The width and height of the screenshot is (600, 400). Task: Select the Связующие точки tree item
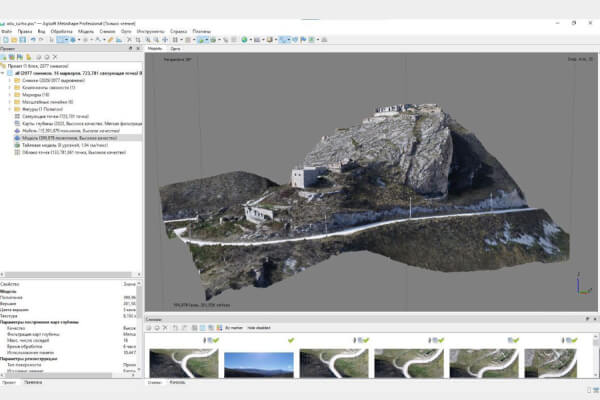[x=51, y=116]
